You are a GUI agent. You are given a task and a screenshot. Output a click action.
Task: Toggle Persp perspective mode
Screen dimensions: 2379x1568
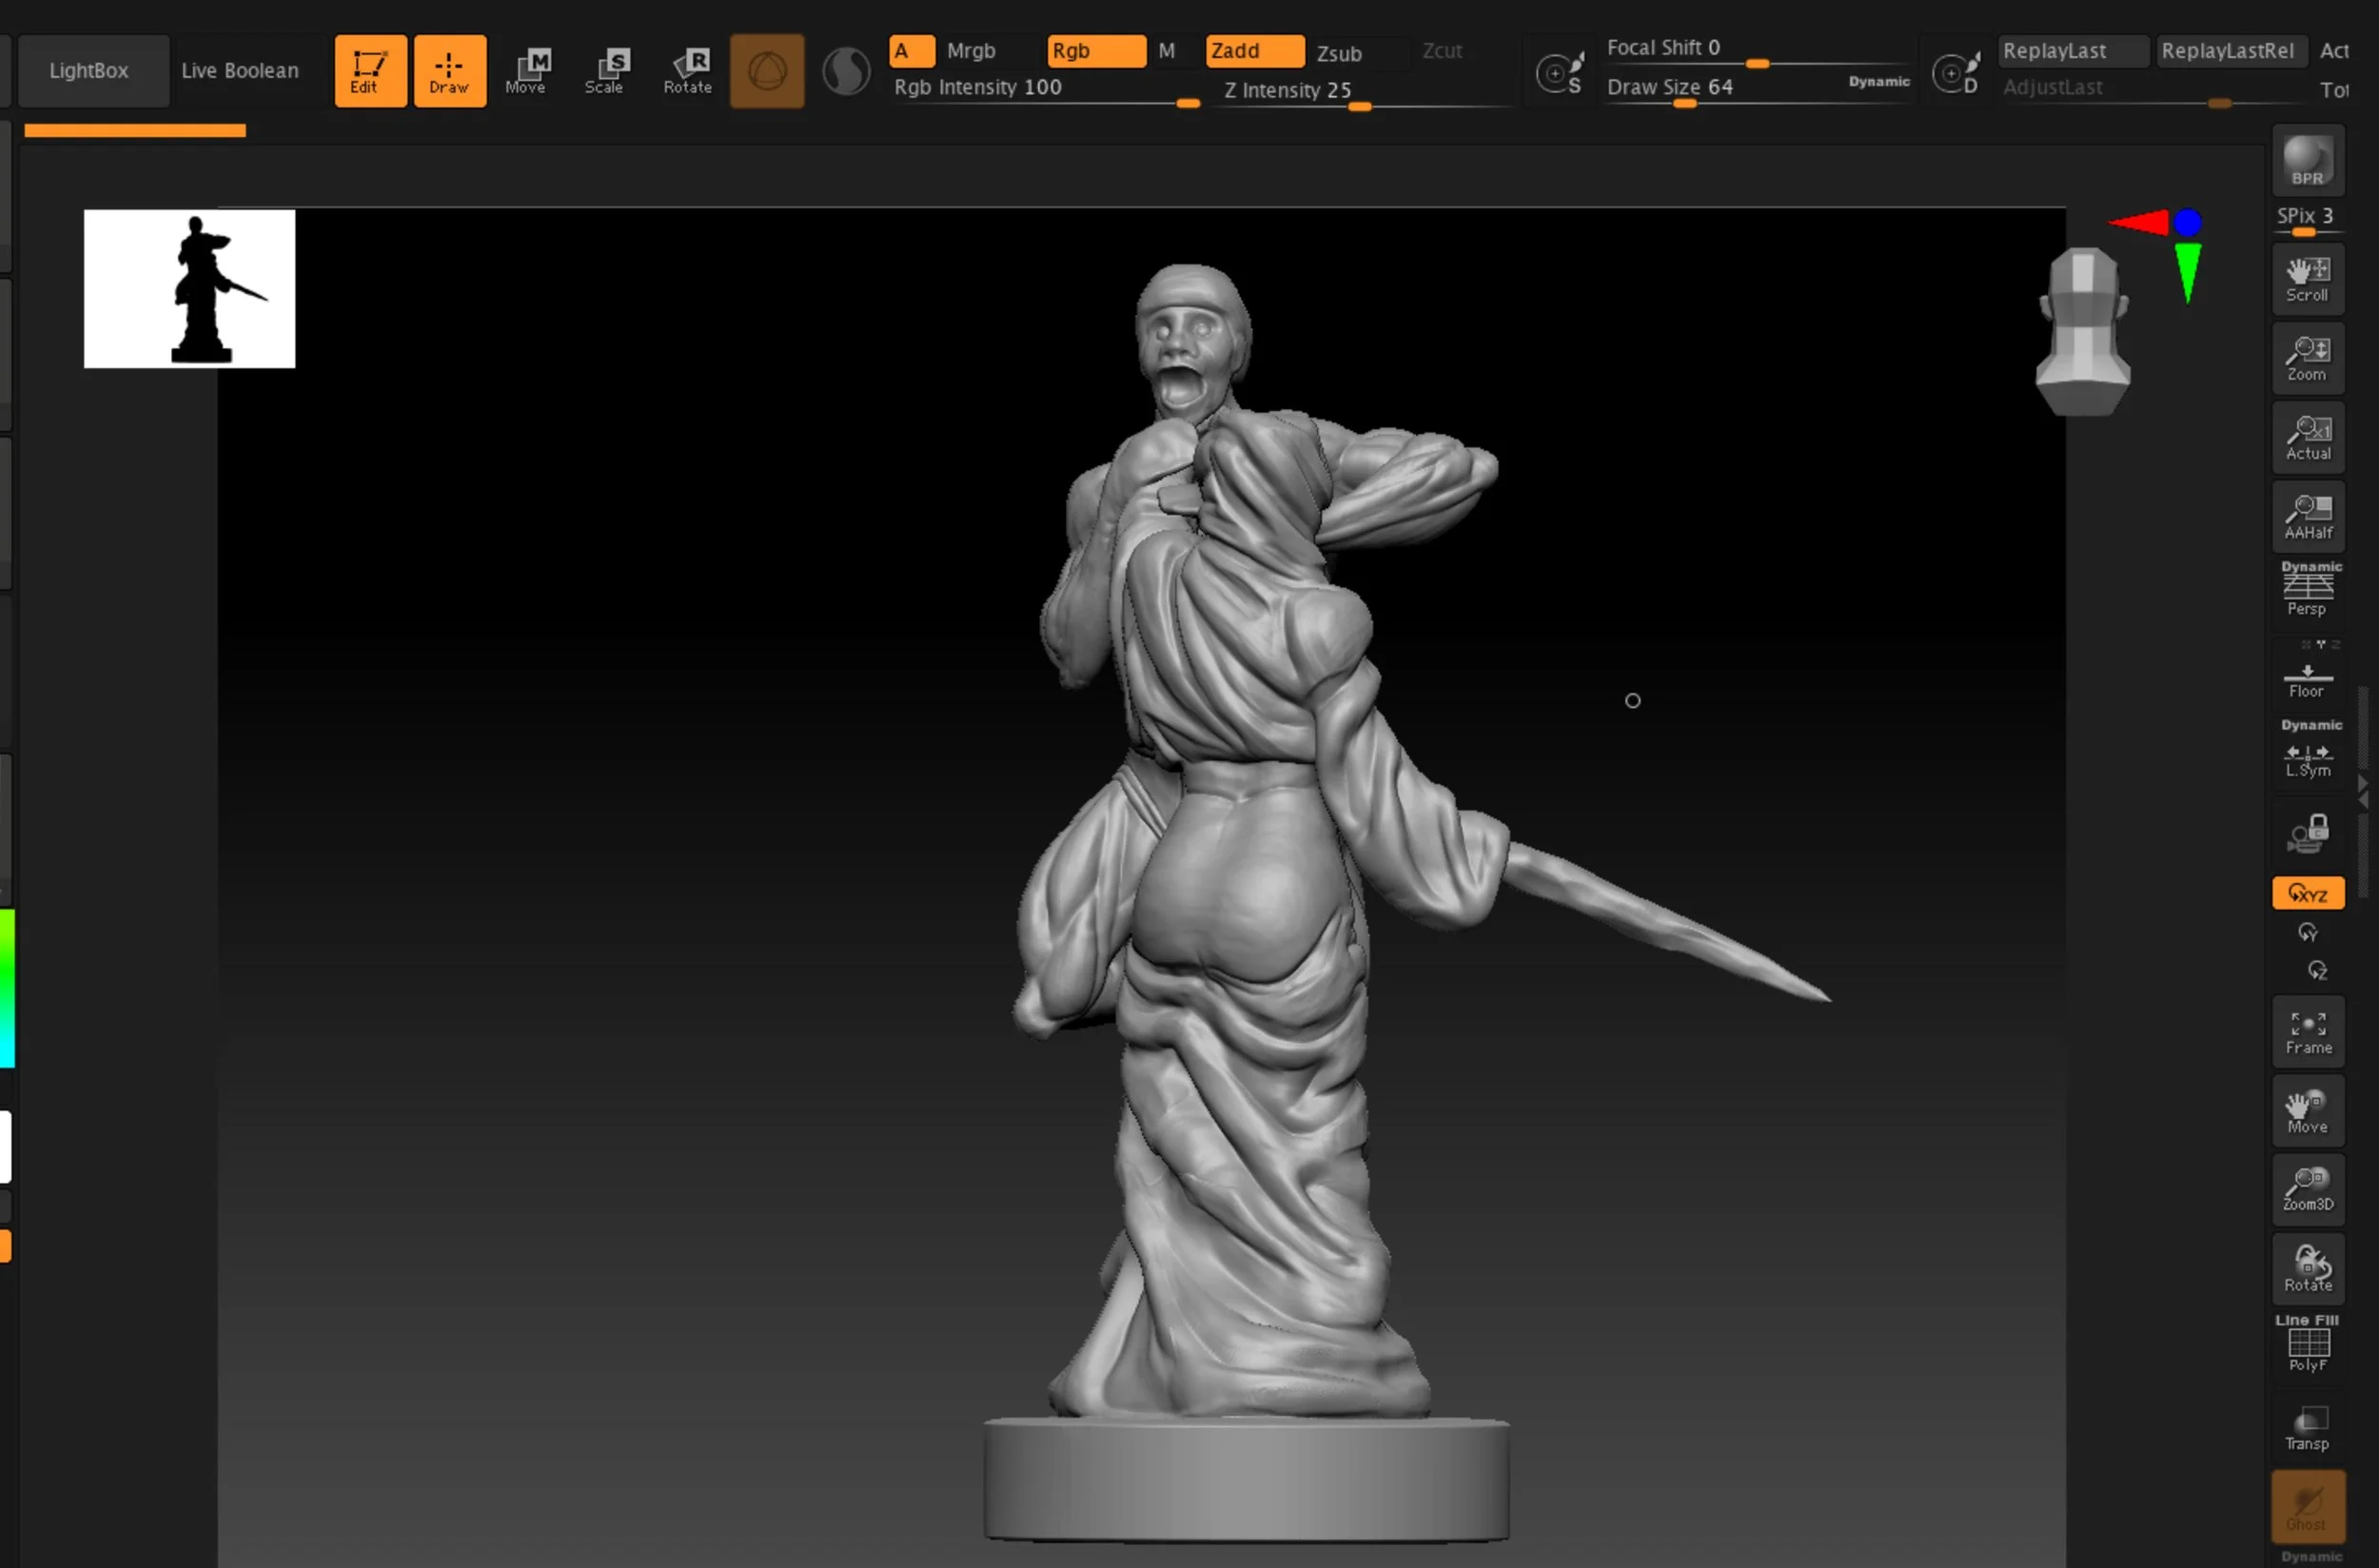click(2307, 590)
